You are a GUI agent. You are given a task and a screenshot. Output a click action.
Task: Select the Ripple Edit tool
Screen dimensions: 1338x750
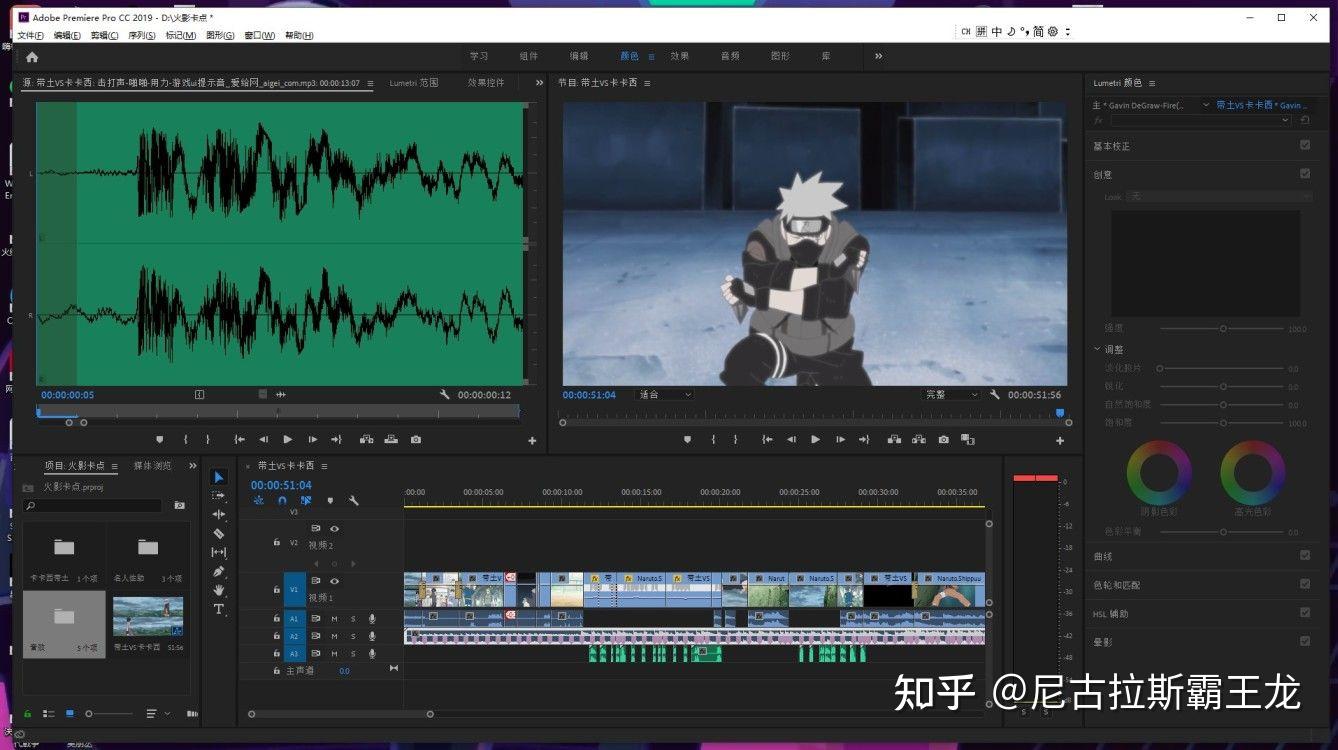click(x=219, y=514)
